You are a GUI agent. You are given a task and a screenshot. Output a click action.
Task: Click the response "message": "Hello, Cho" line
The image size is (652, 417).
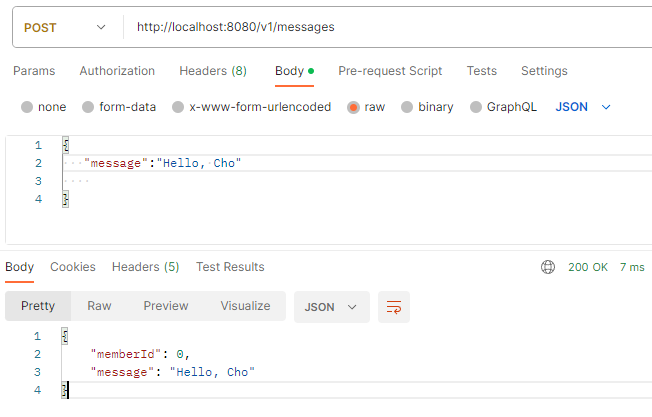pyautogui.click(x=173, y=372)
